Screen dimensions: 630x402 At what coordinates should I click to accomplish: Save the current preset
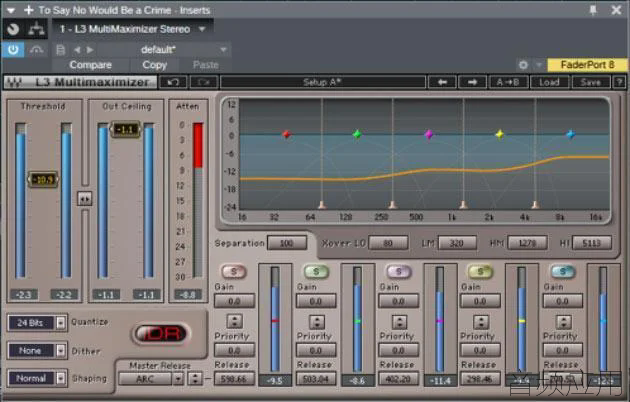click(x=590, y=82)
